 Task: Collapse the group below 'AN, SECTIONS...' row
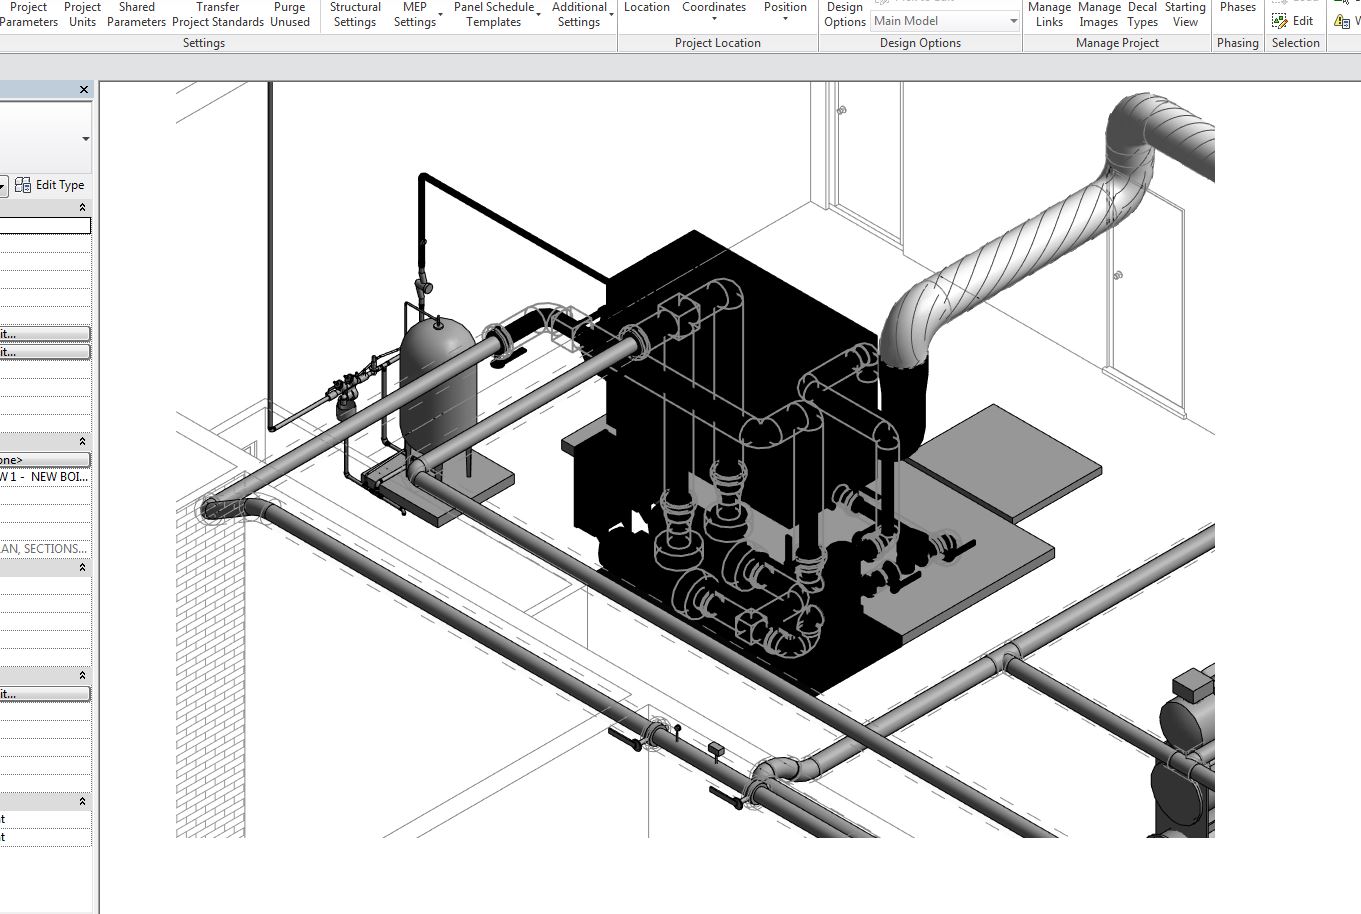[x=83, y=567]
